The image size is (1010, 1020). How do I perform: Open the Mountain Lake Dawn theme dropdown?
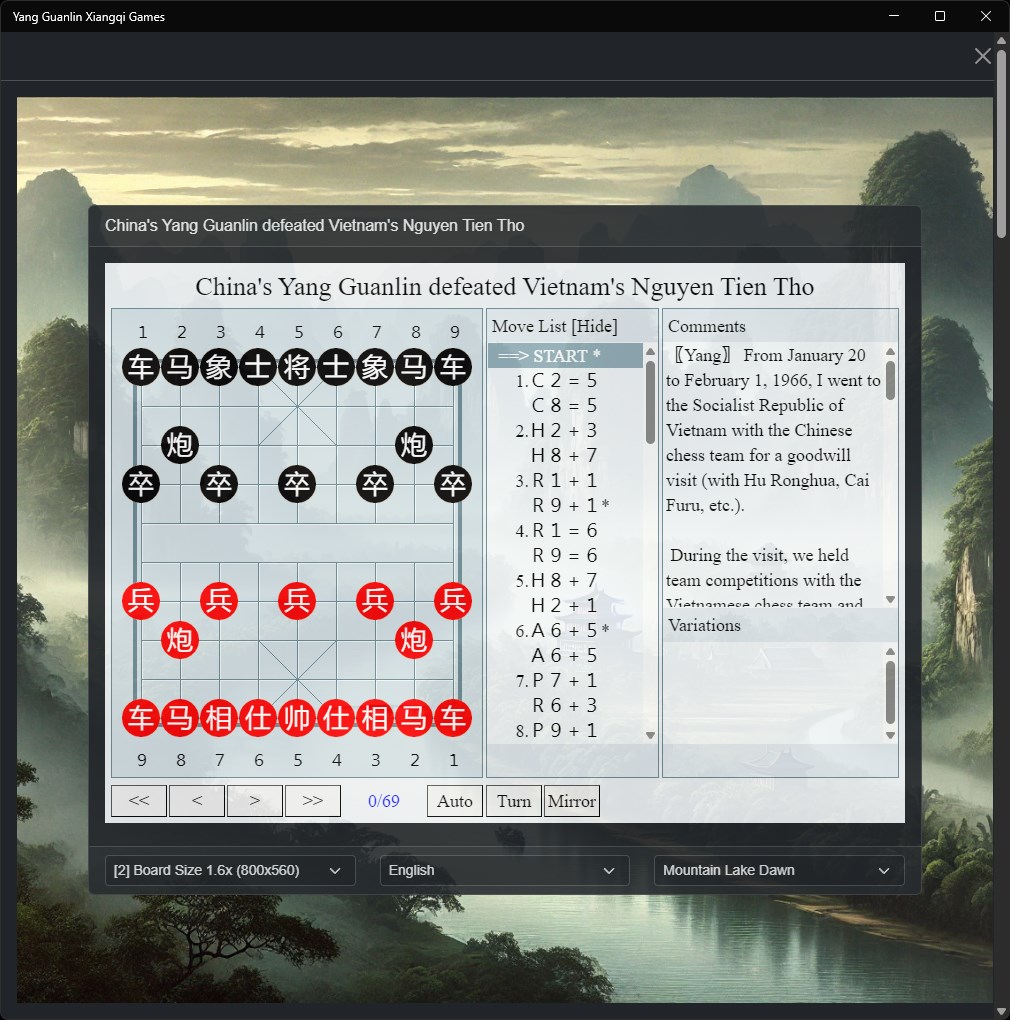tap(779, 870)
